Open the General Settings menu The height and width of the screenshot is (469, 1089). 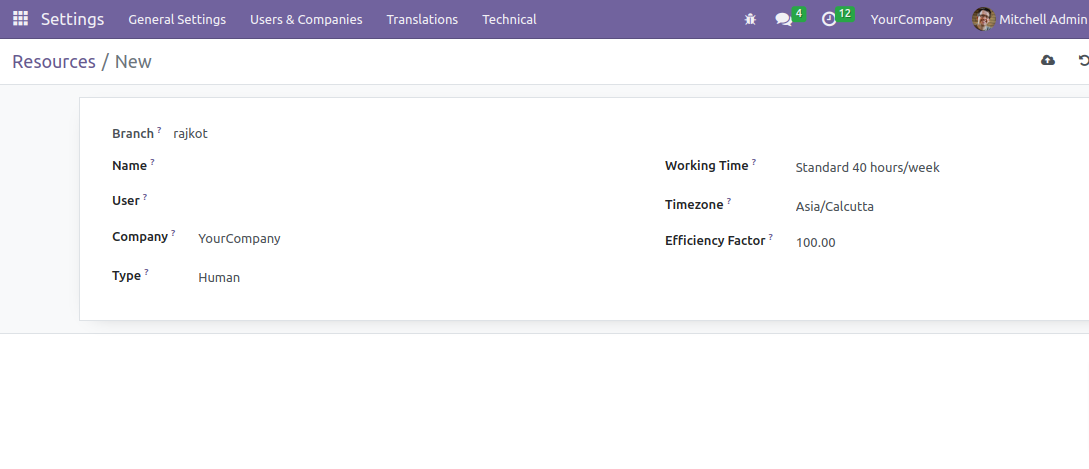coord(177,19)
